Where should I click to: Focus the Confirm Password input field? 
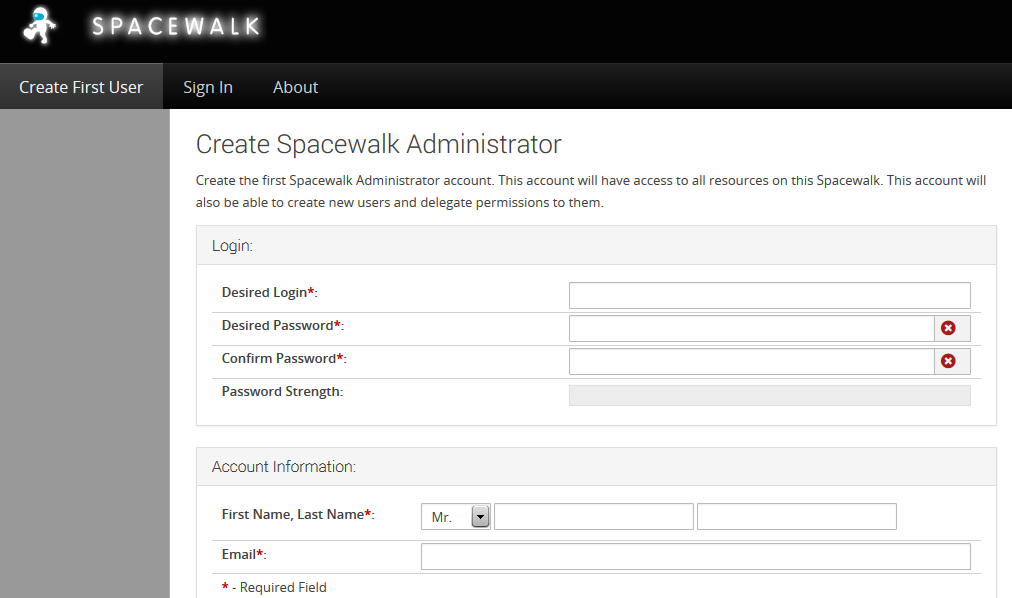point(751,361)
